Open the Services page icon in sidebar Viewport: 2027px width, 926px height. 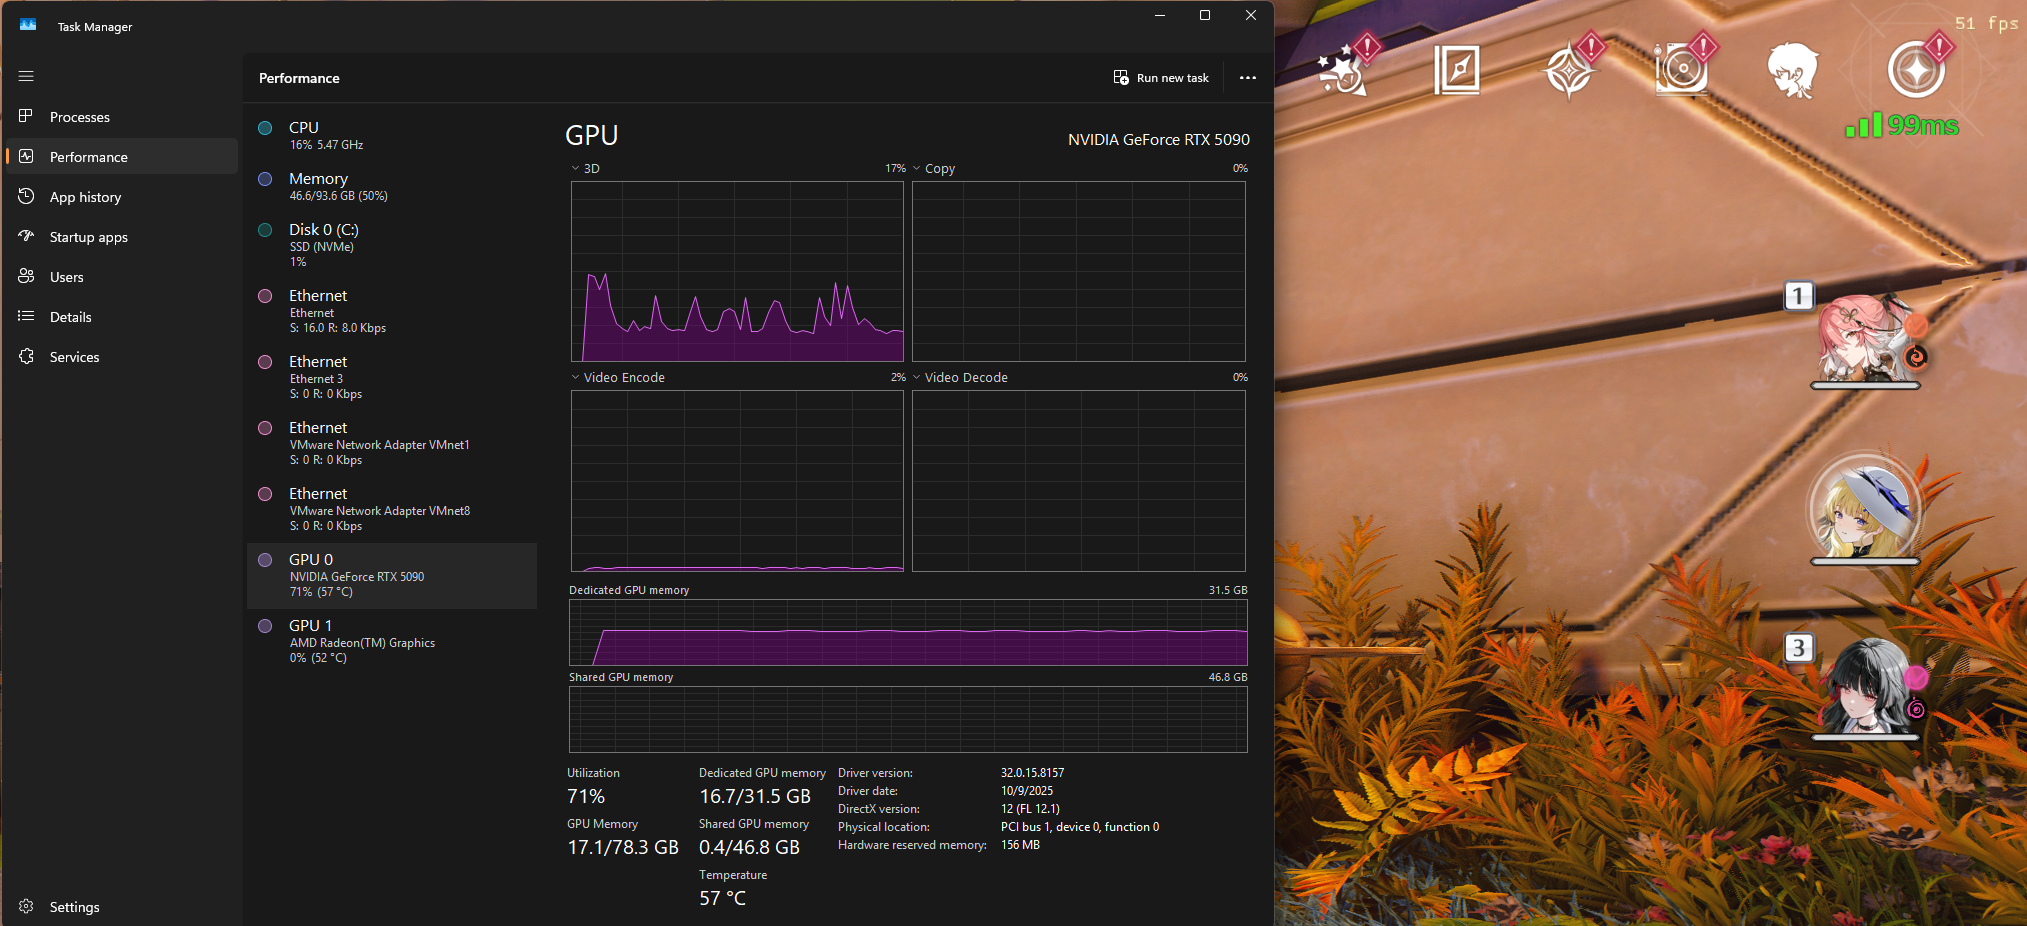tap(27, 357)
